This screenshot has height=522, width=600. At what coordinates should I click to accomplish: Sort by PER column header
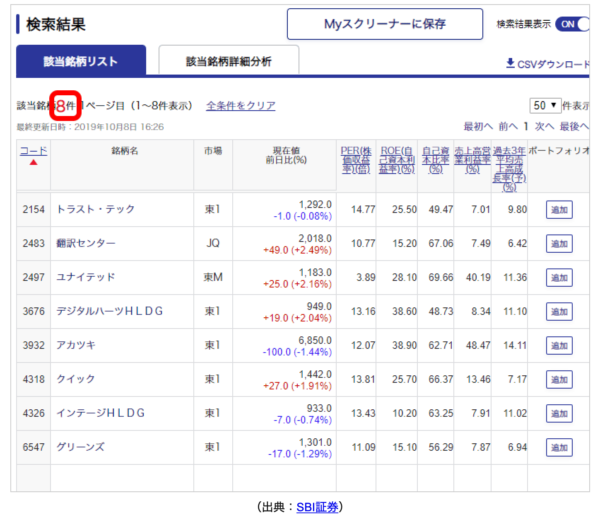pyautogui.click(x=356, y=157)
